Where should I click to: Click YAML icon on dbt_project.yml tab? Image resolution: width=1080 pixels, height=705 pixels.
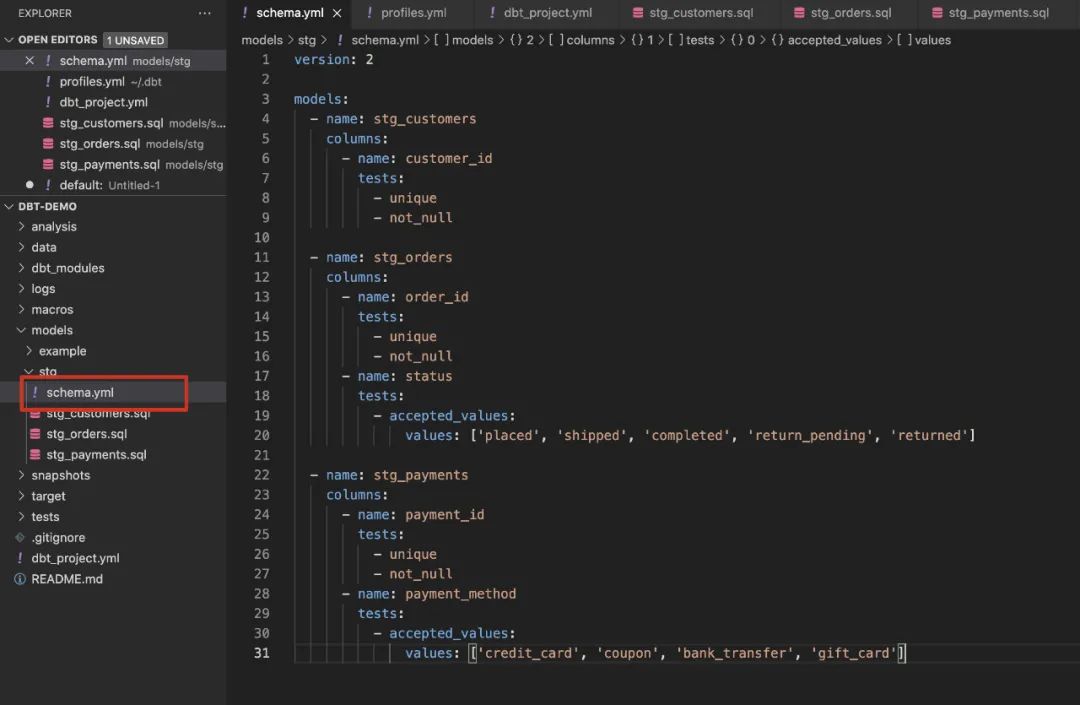(492, 13)
